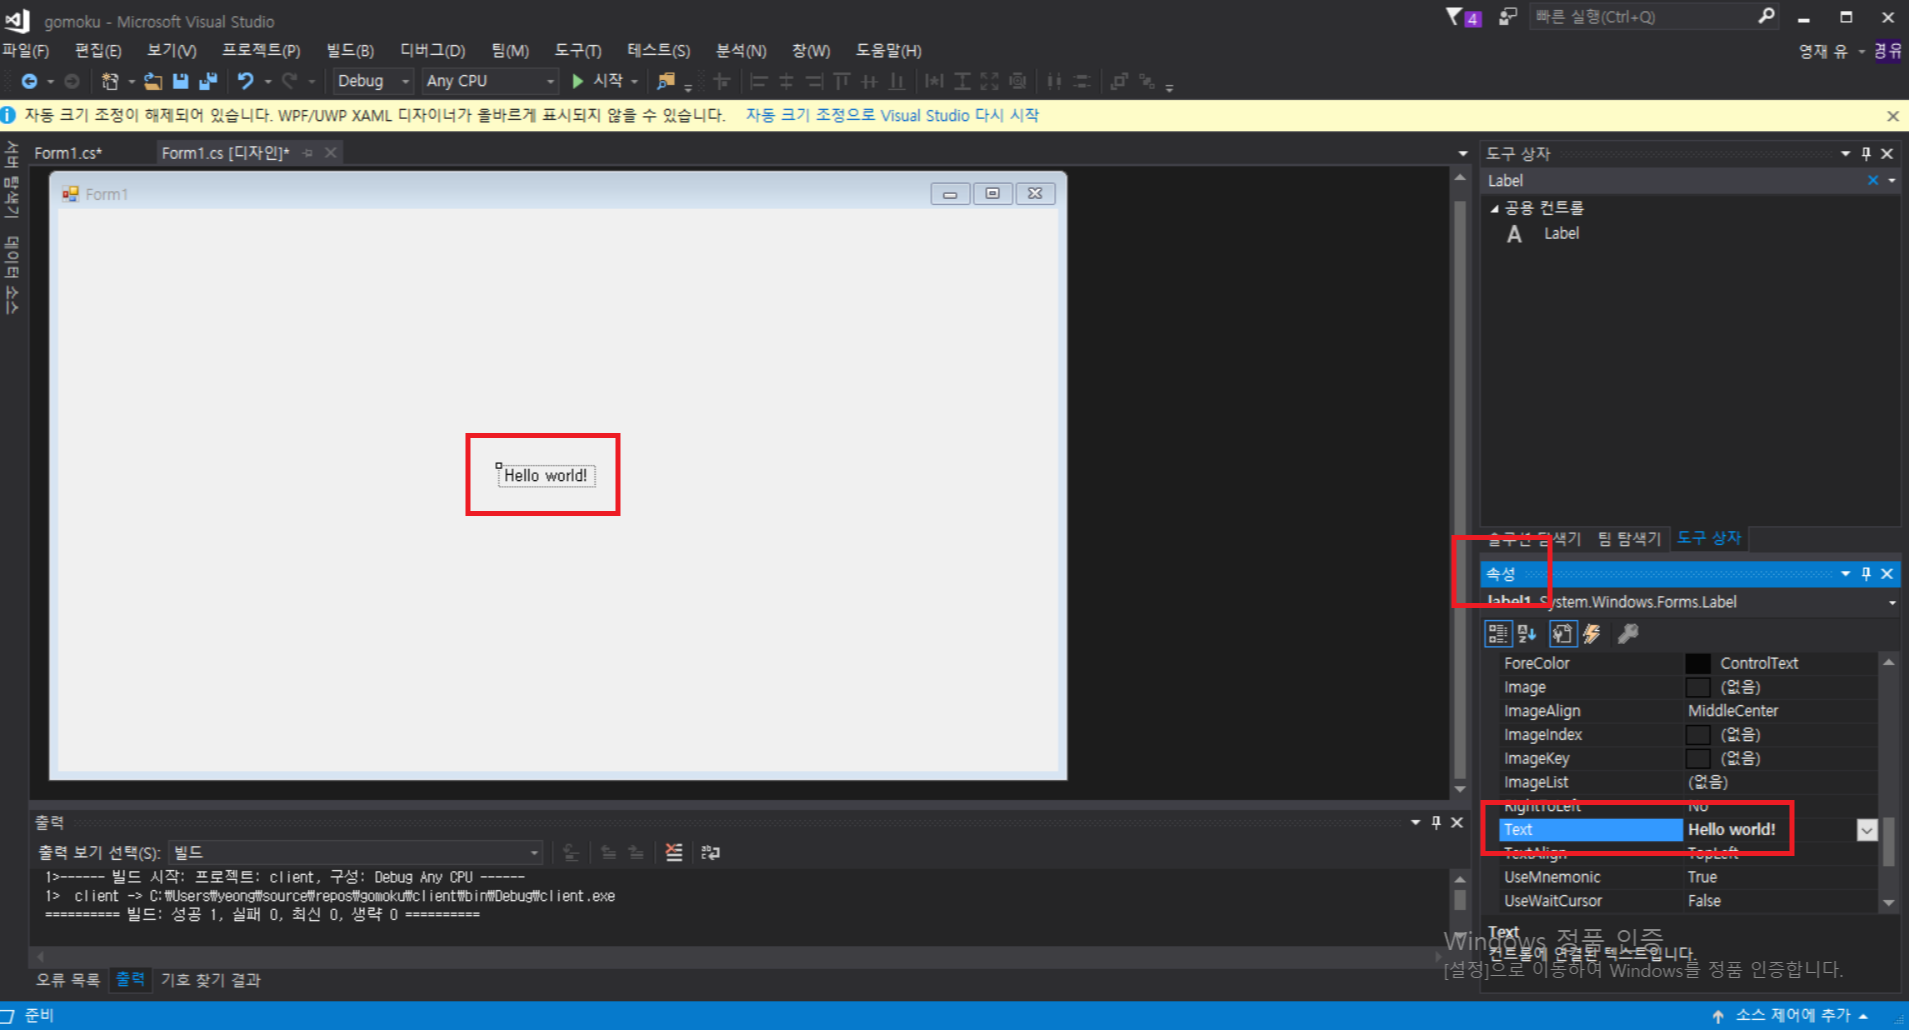Click the wrench property pages icon
Screen dimensions: 1909x1030
click(1628, 633)
